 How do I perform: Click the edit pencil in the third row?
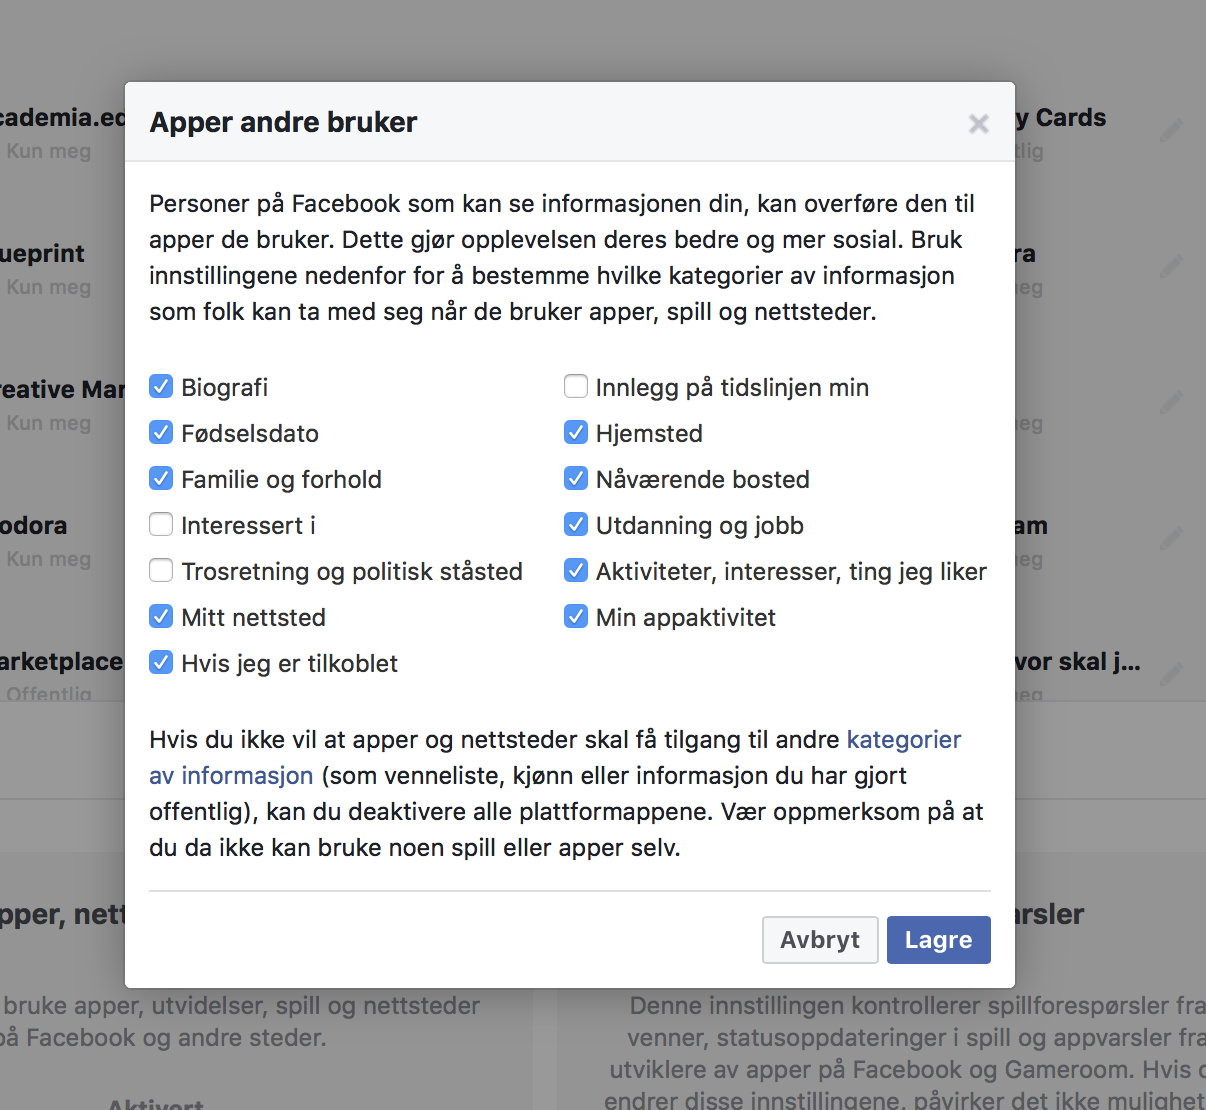click(1171, 402)
